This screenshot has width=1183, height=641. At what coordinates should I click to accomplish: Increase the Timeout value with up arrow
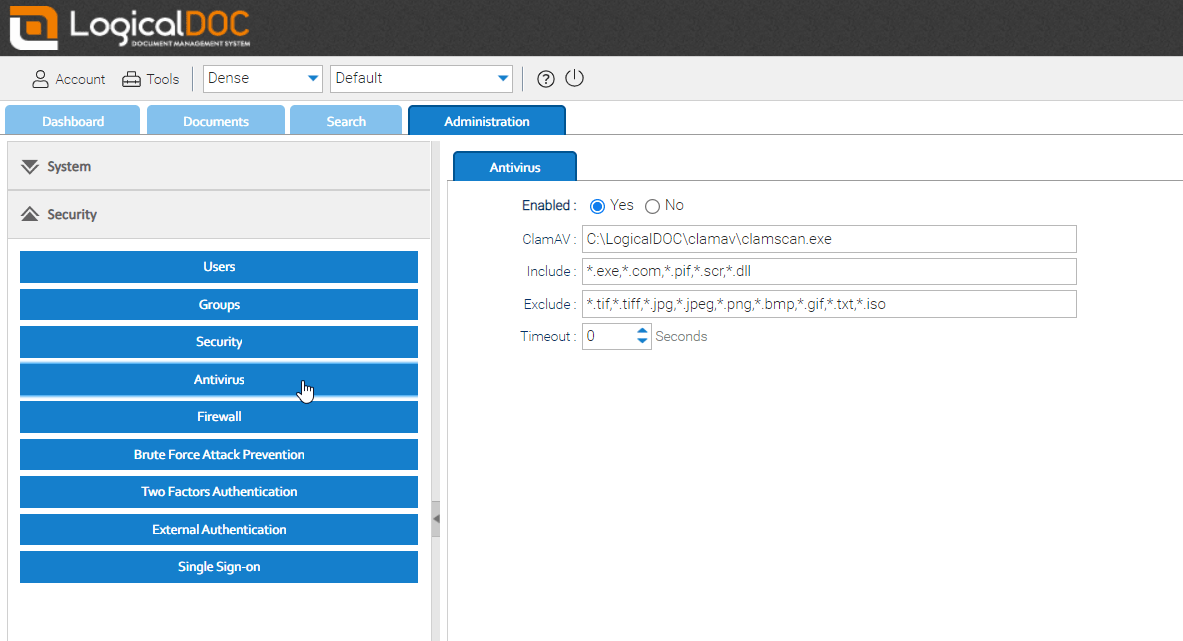tap(642, 330)
